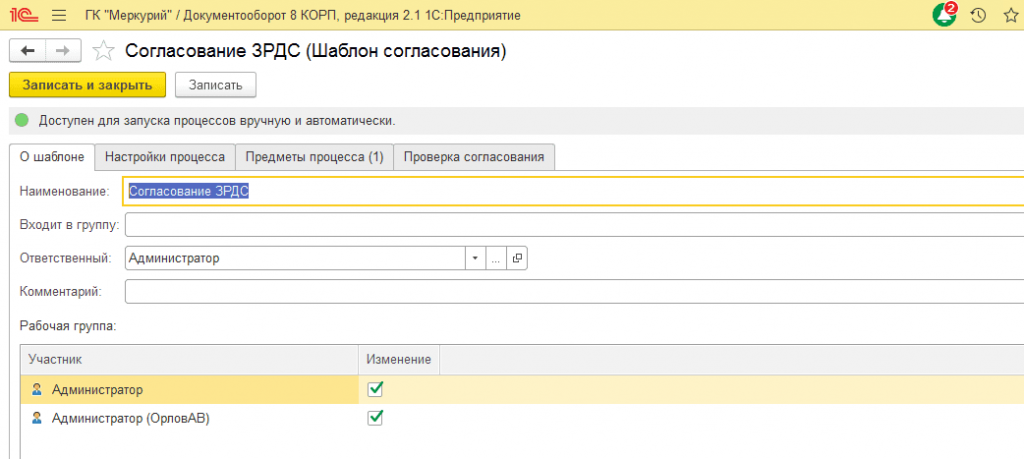Toggle Изменение checkbox for Администратор (ОрловАВ)
This screenshot has width=1024, height=459.
[376, 418]
